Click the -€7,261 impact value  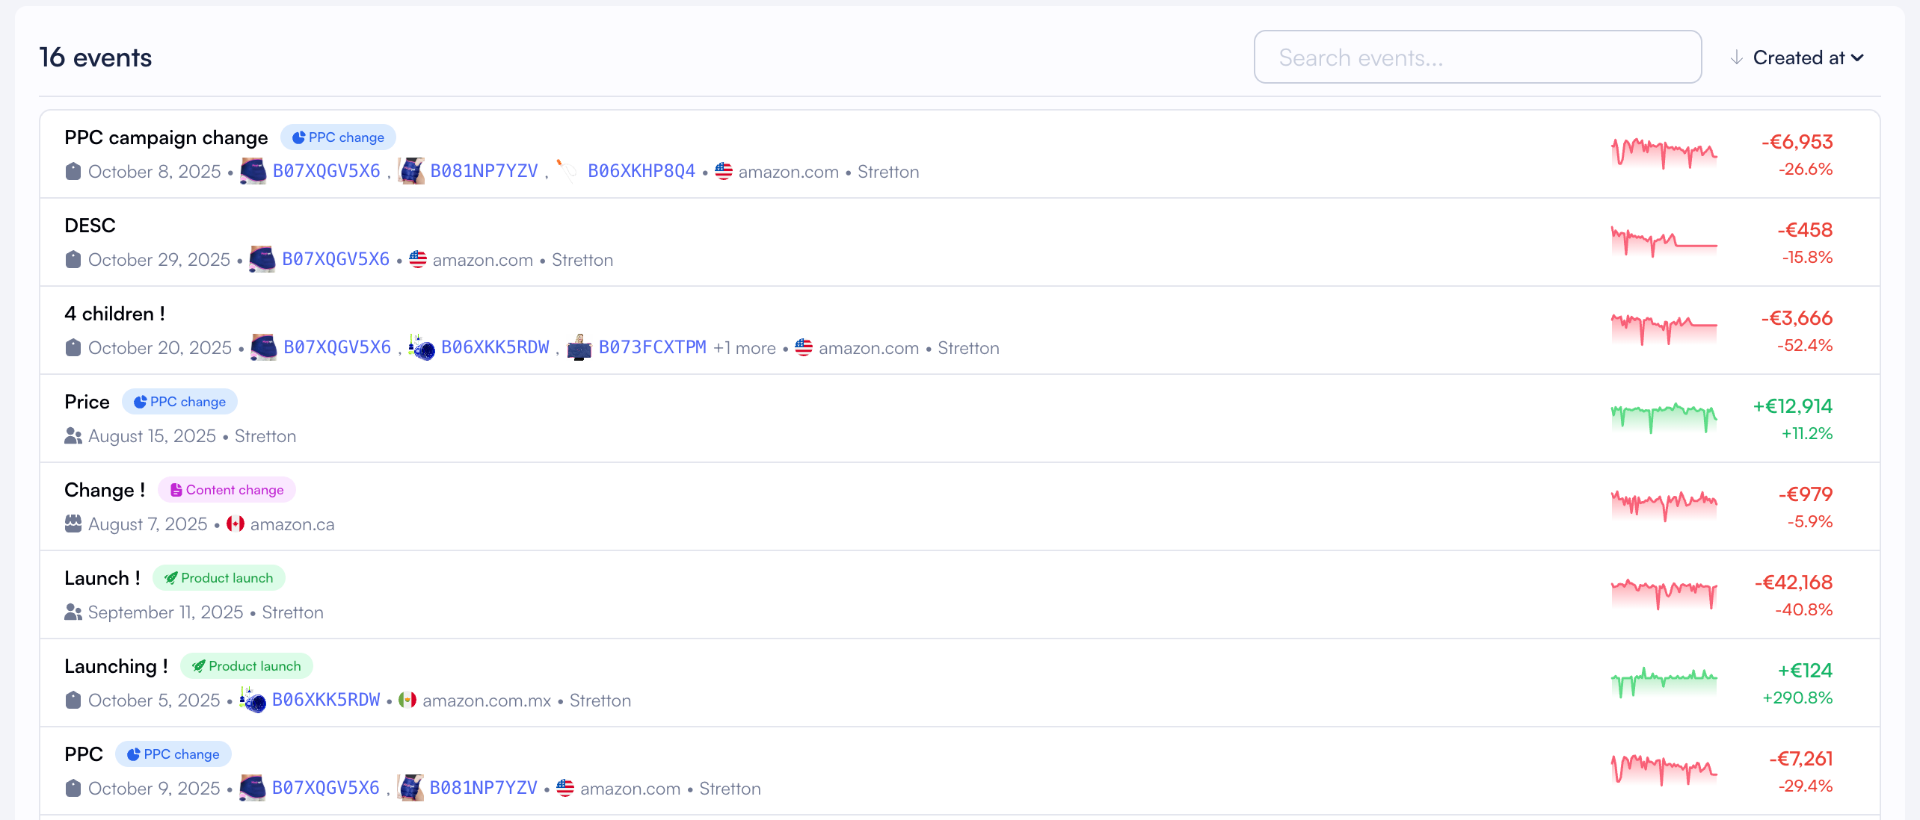[1801, 758]
